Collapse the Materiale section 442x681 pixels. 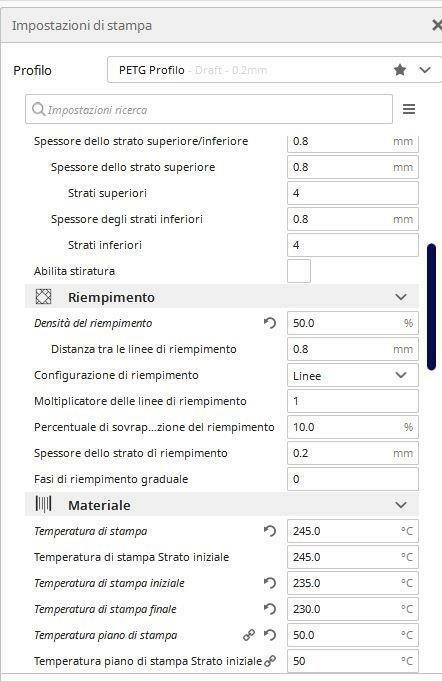pyautogui.click(x=401, y=505)
